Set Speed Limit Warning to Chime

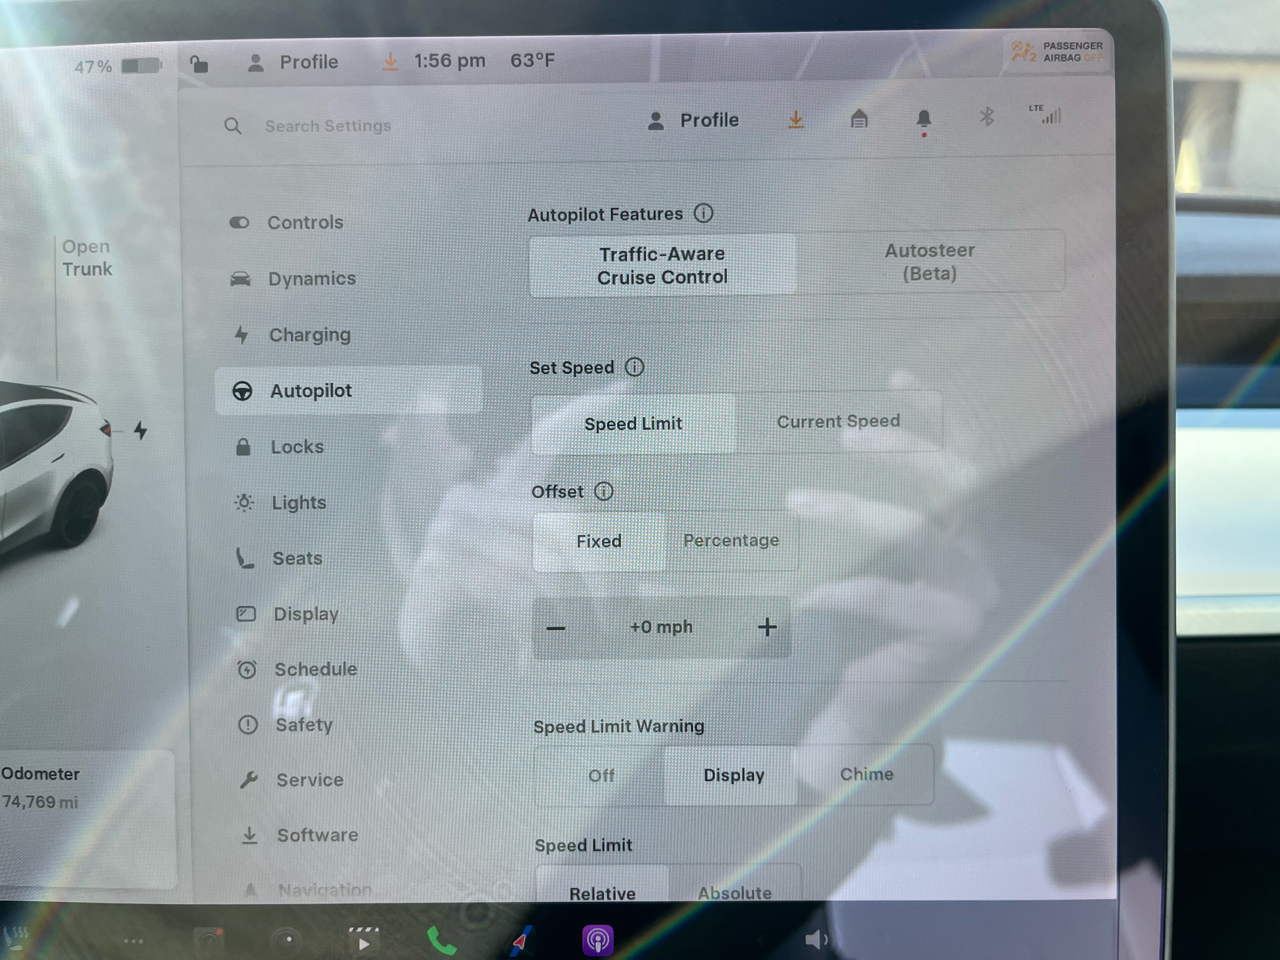[866, 774]
